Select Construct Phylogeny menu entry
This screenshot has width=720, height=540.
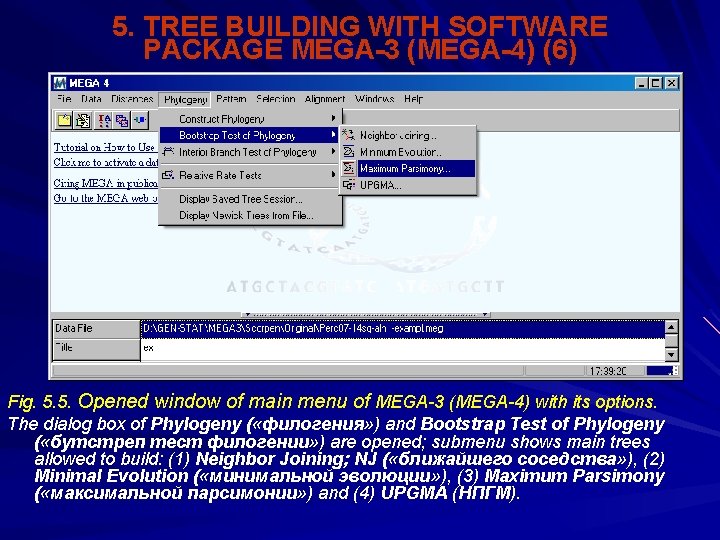tap(250, 119)
